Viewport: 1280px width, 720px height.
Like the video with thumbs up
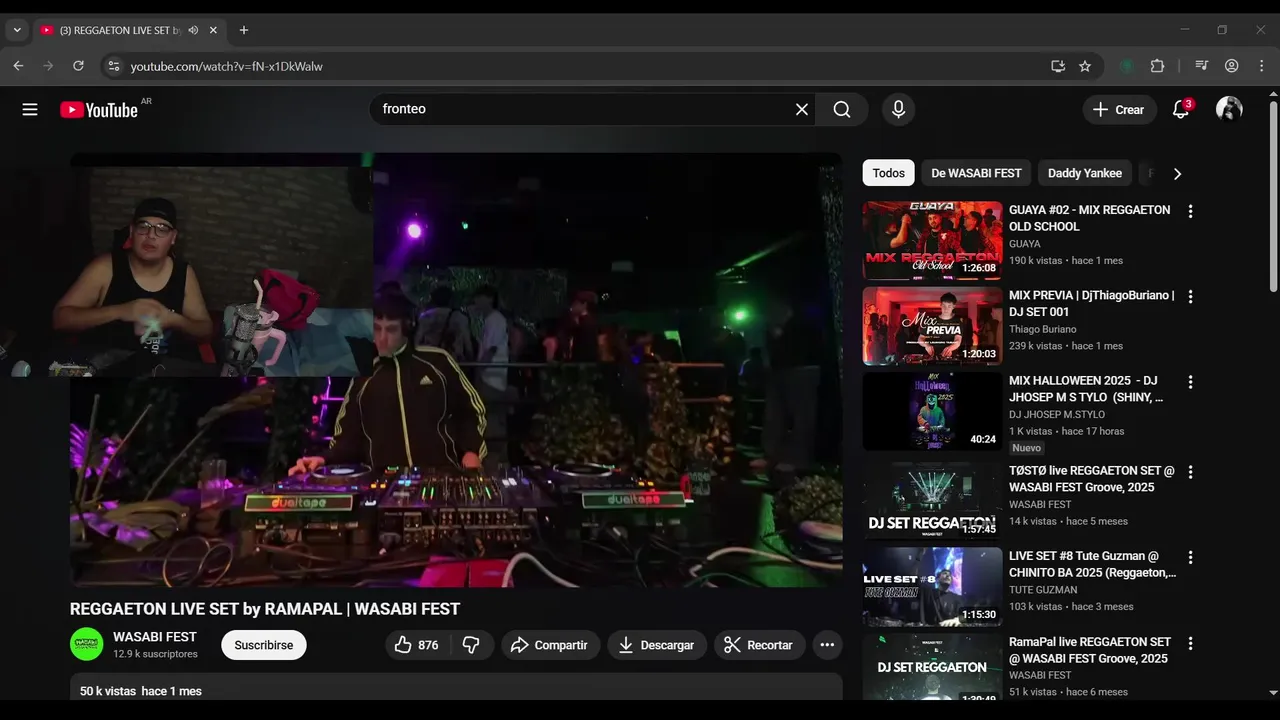coord(417,645)
